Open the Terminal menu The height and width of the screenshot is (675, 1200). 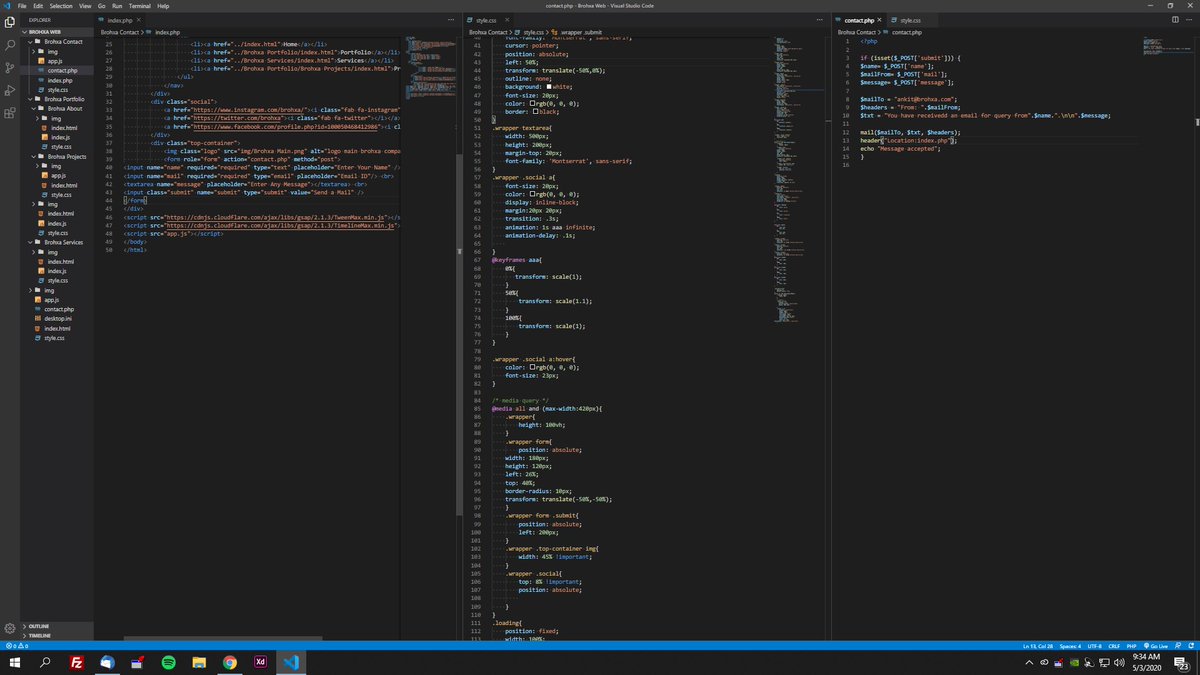(x=139, y=6)
